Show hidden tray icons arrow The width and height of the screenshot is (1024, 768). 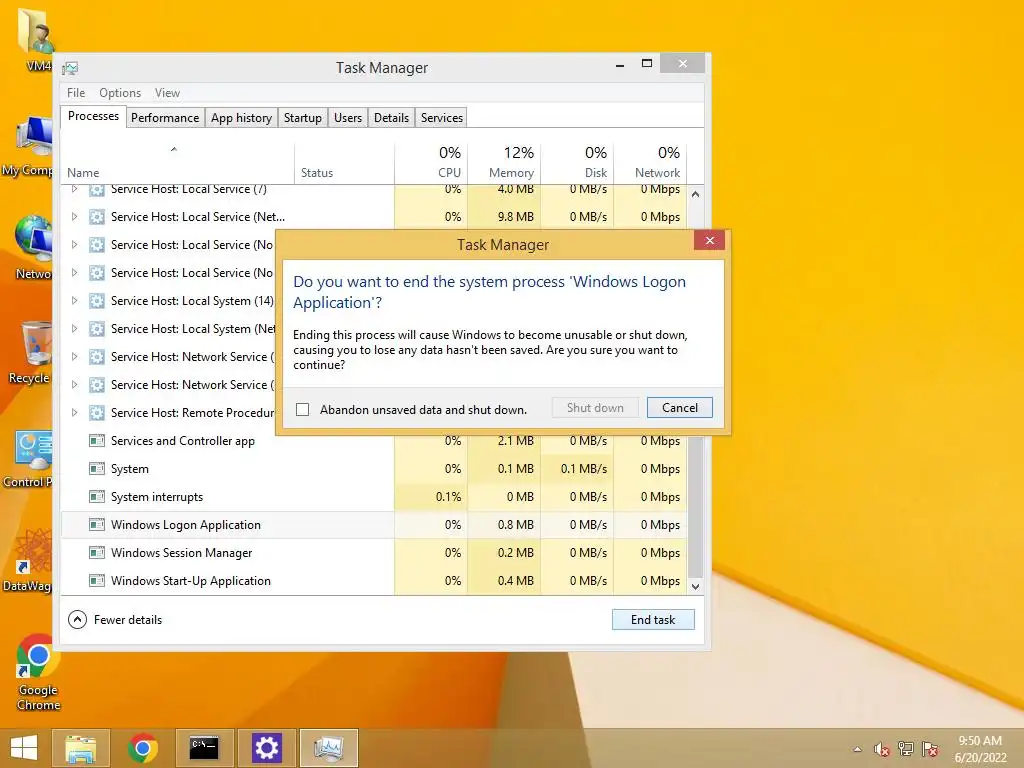(857, 749)
